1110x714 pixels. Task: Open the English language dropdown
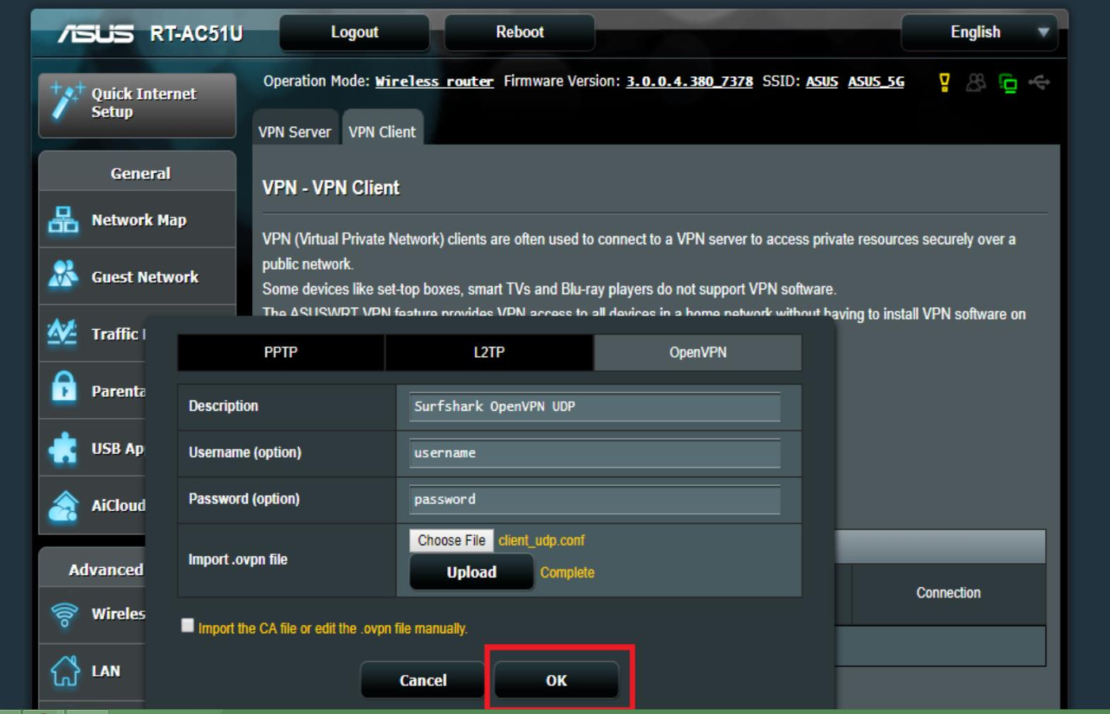click(x=978, y=32)
